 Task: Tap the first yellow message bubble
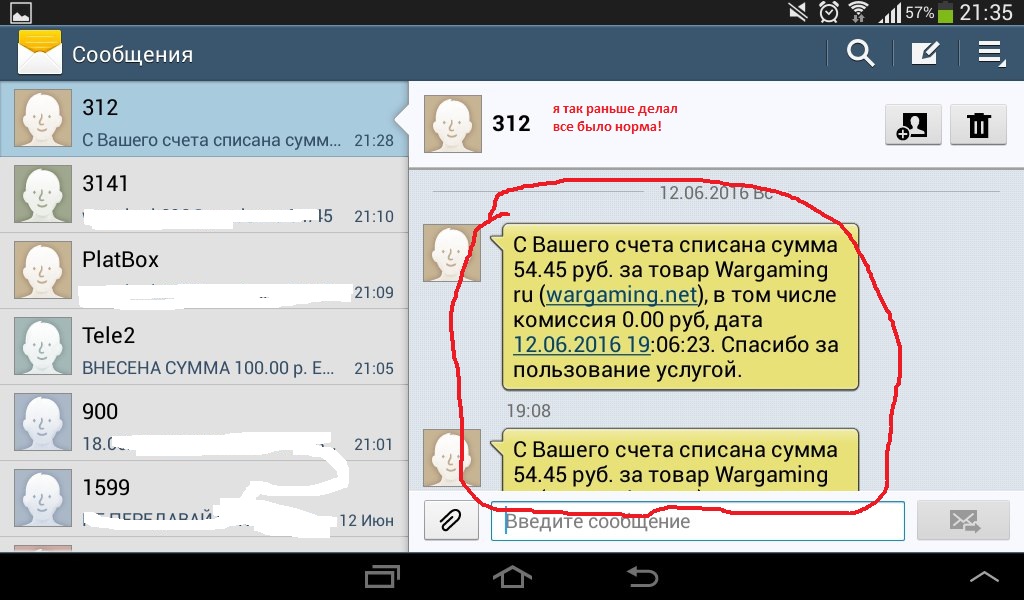pyautogui.click(x=680, y=307)
